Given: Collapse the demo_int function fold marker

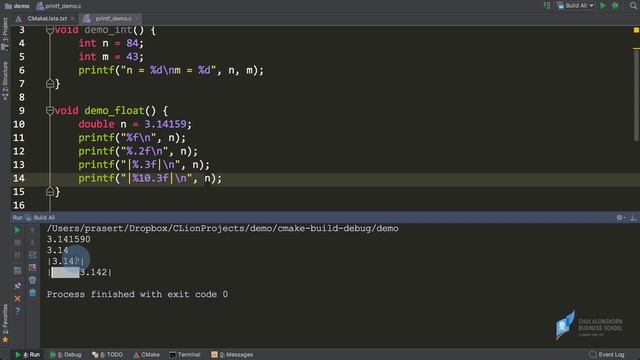Looking at the screenshot, I should tap(50, 30).
